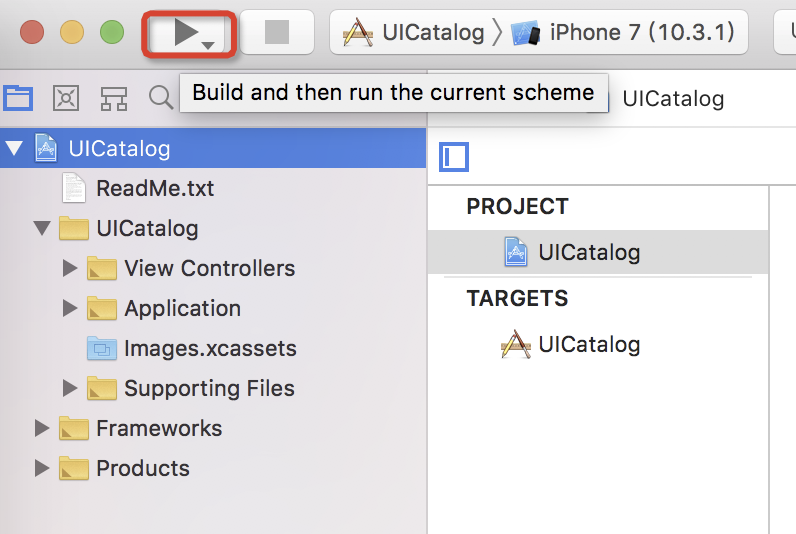Toggle the project and targets list sidebar
Screen dimensions: 796x534
[x=454, y=157]
